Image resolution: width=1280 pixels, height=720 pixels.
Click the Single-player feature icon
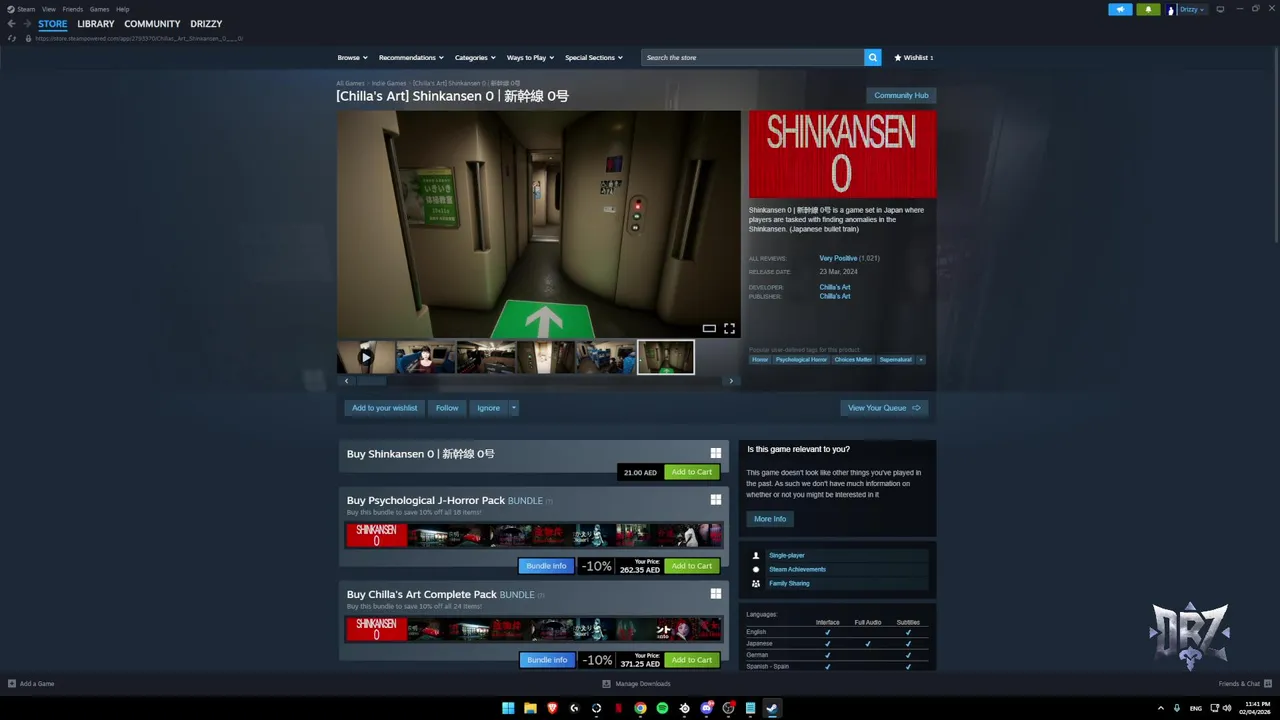tap(756, 555)
